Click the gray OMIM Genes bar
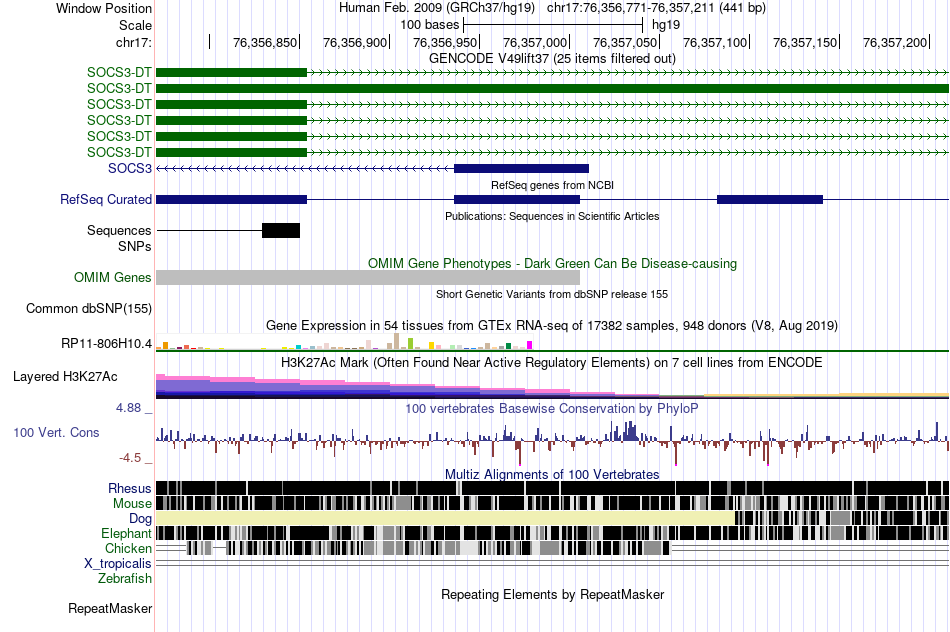Screen dimensions: 950x632 [x=368, y=278]
